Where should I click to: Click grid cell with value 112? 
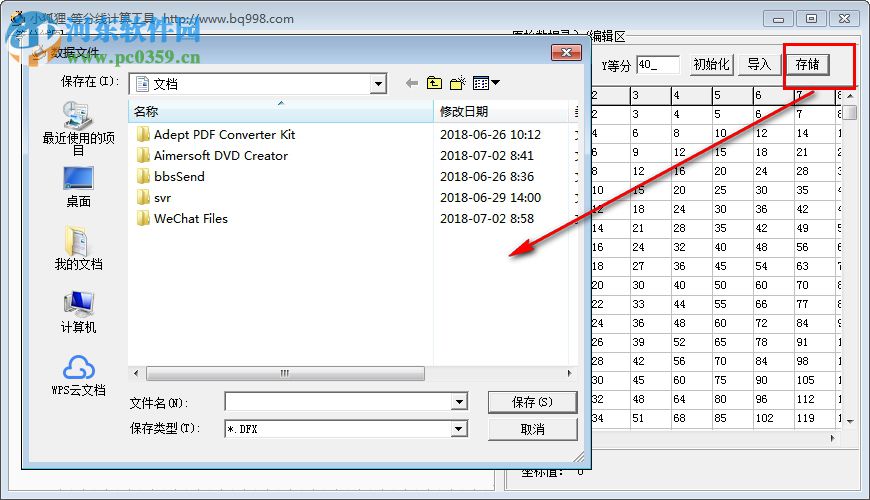(x=814, y=399)
